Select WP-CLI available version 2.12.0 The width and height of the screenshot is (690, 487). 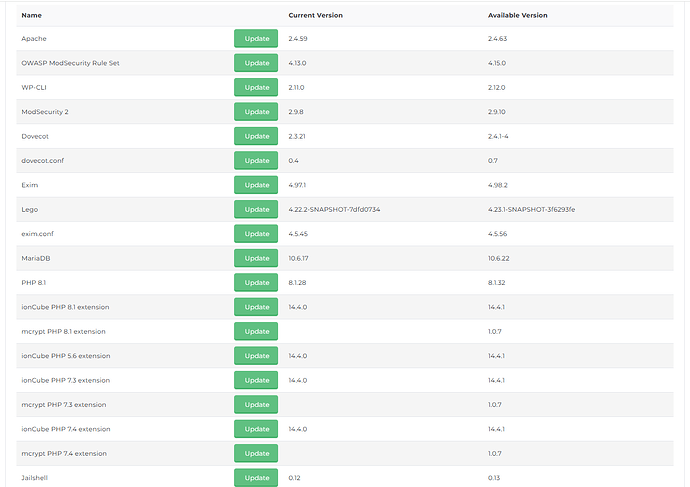click(x=496, y=87)
